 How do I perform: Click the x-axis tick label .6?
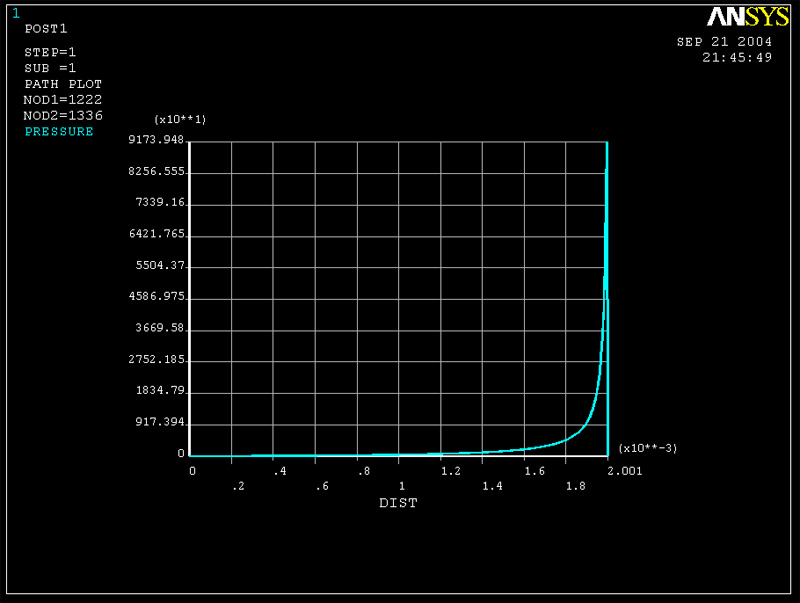[x=322, y=487]
